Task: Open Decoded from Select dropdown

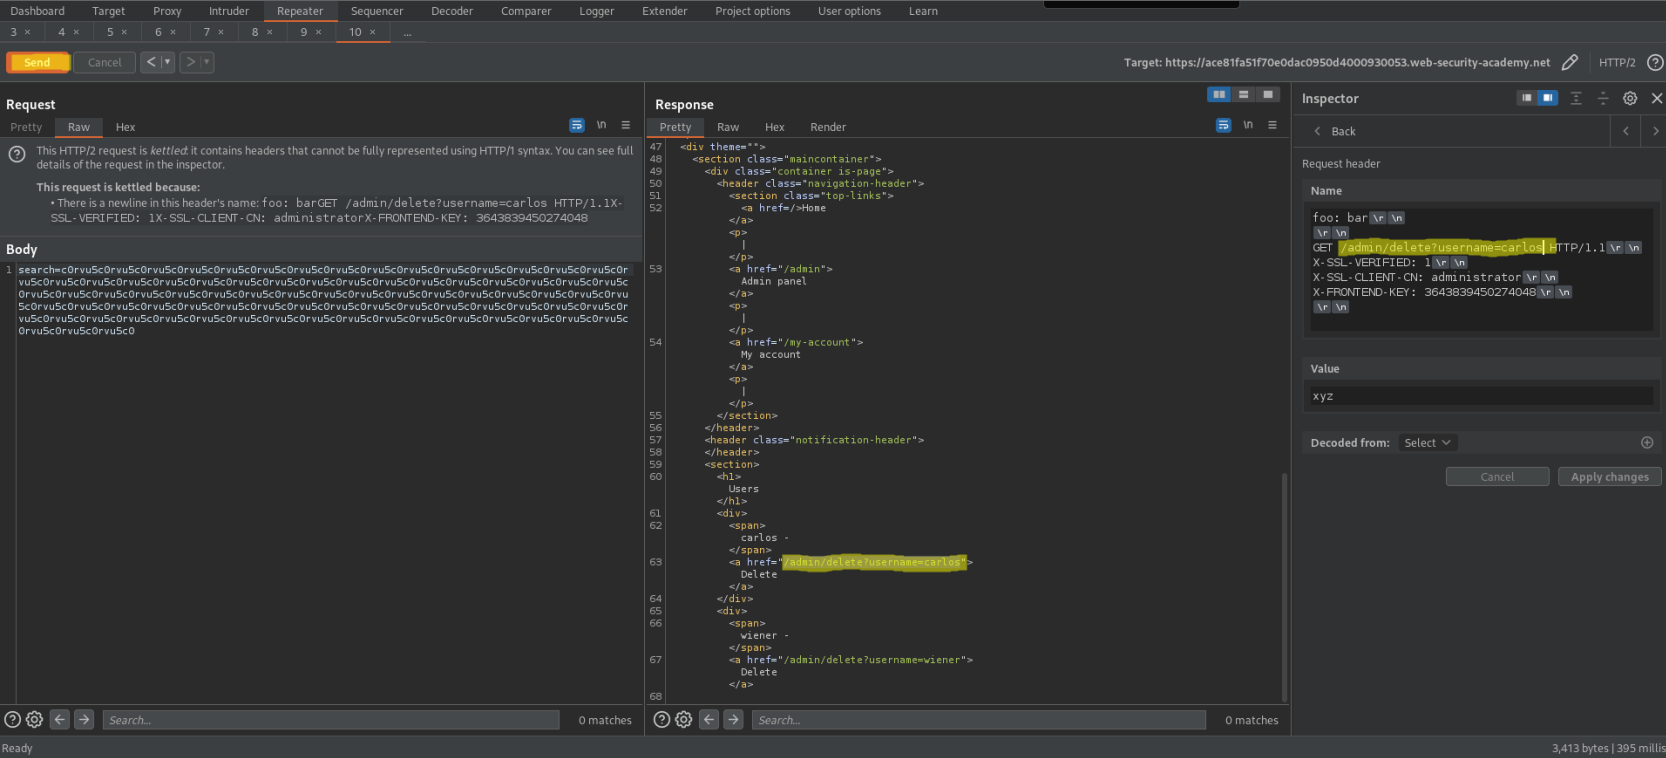Action: click(x=1427, y=443)
